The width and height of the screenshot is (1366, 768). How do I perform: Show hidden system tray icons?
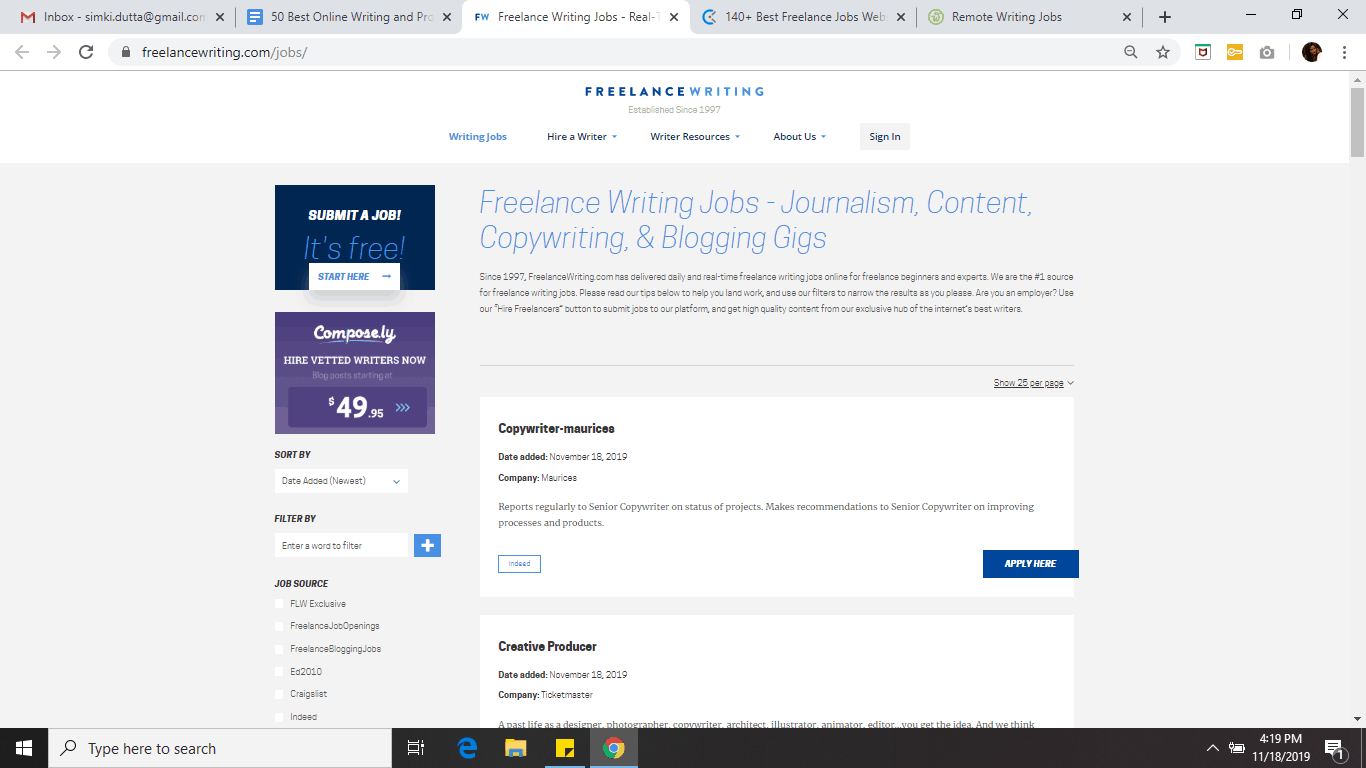[x=1212, y=748]
